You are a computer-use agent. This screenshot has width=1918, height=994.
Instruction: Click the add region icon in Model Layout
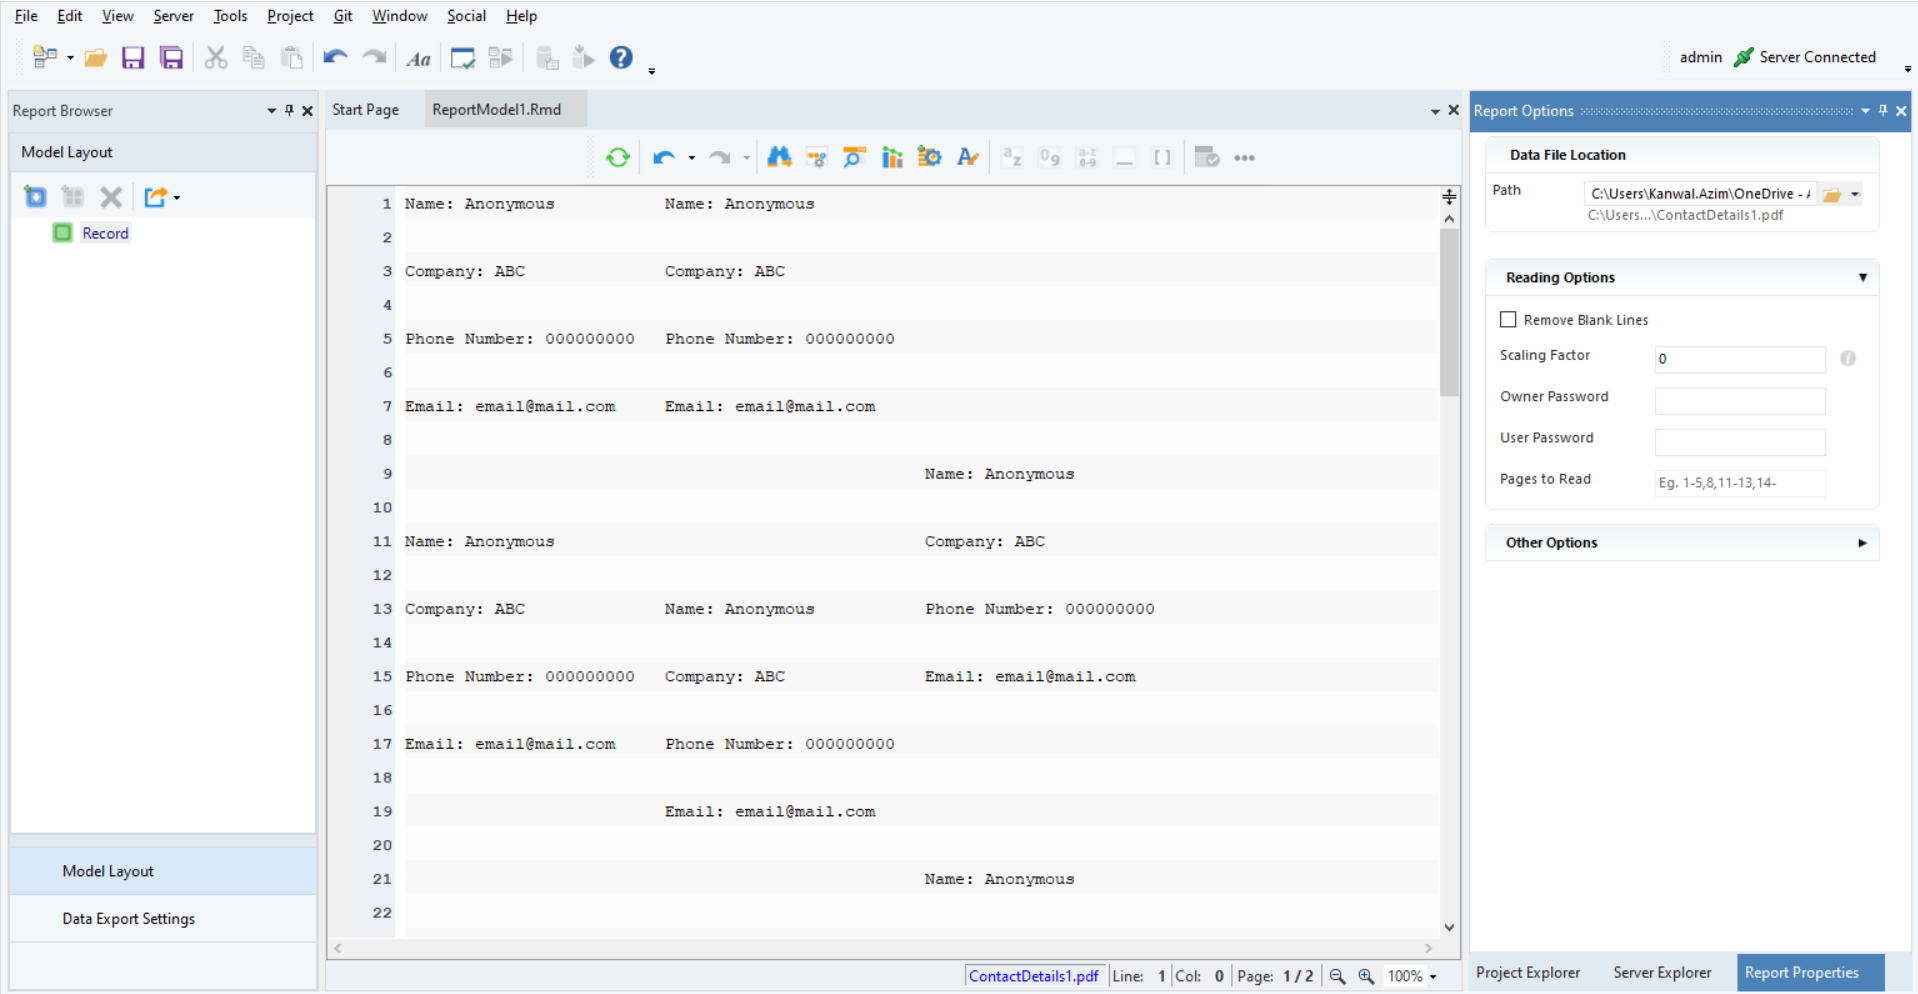(x=35, y=197)
